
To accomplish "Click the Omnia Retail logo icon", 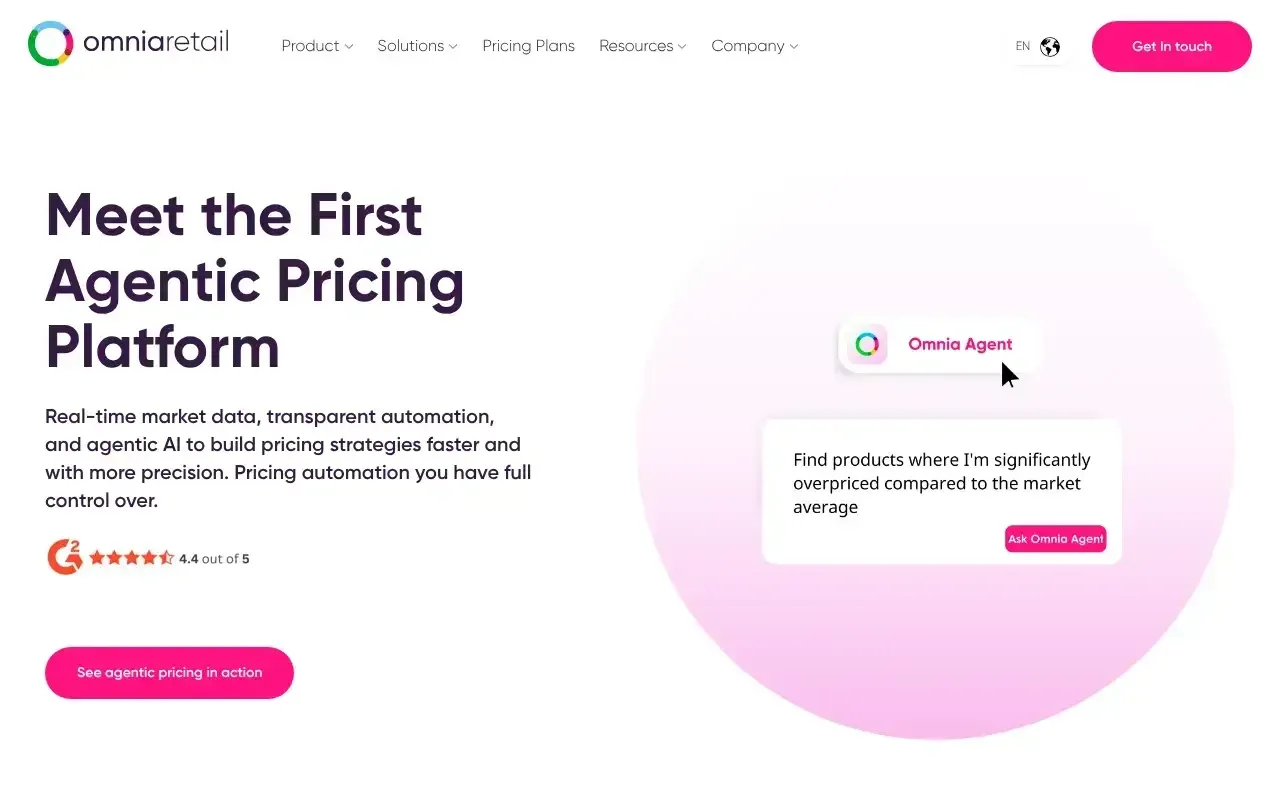I will [x=50, y=44].
